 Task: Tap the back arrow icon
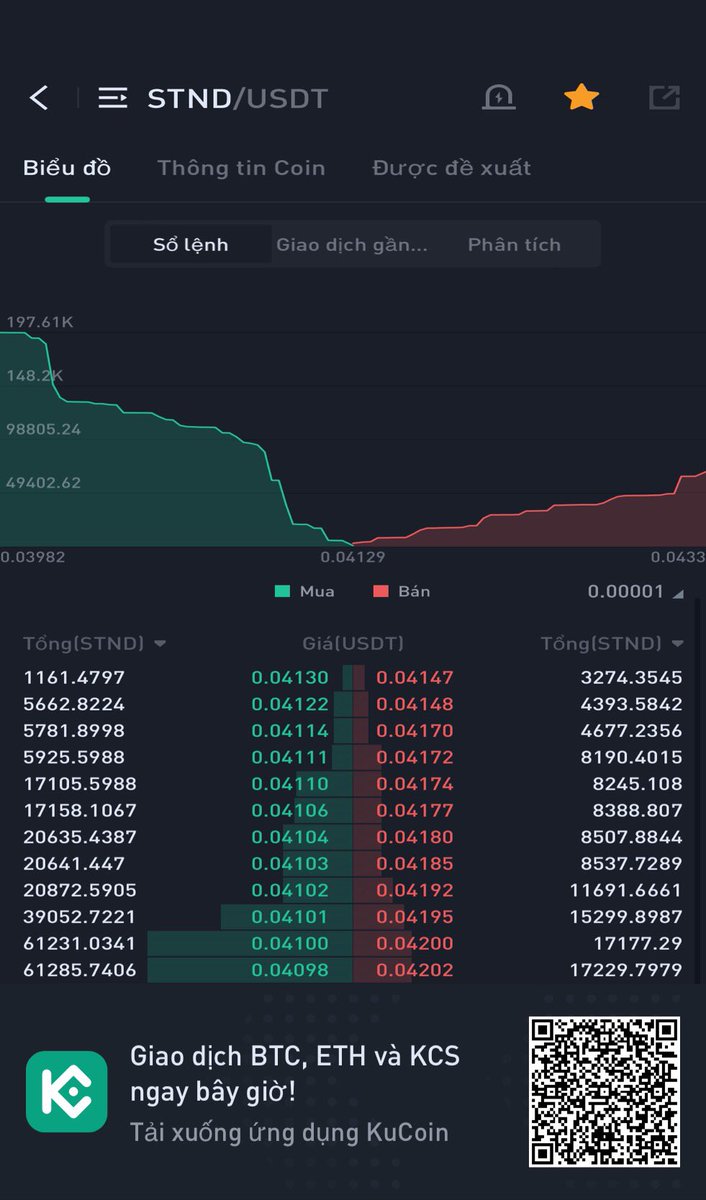[39, 97]
